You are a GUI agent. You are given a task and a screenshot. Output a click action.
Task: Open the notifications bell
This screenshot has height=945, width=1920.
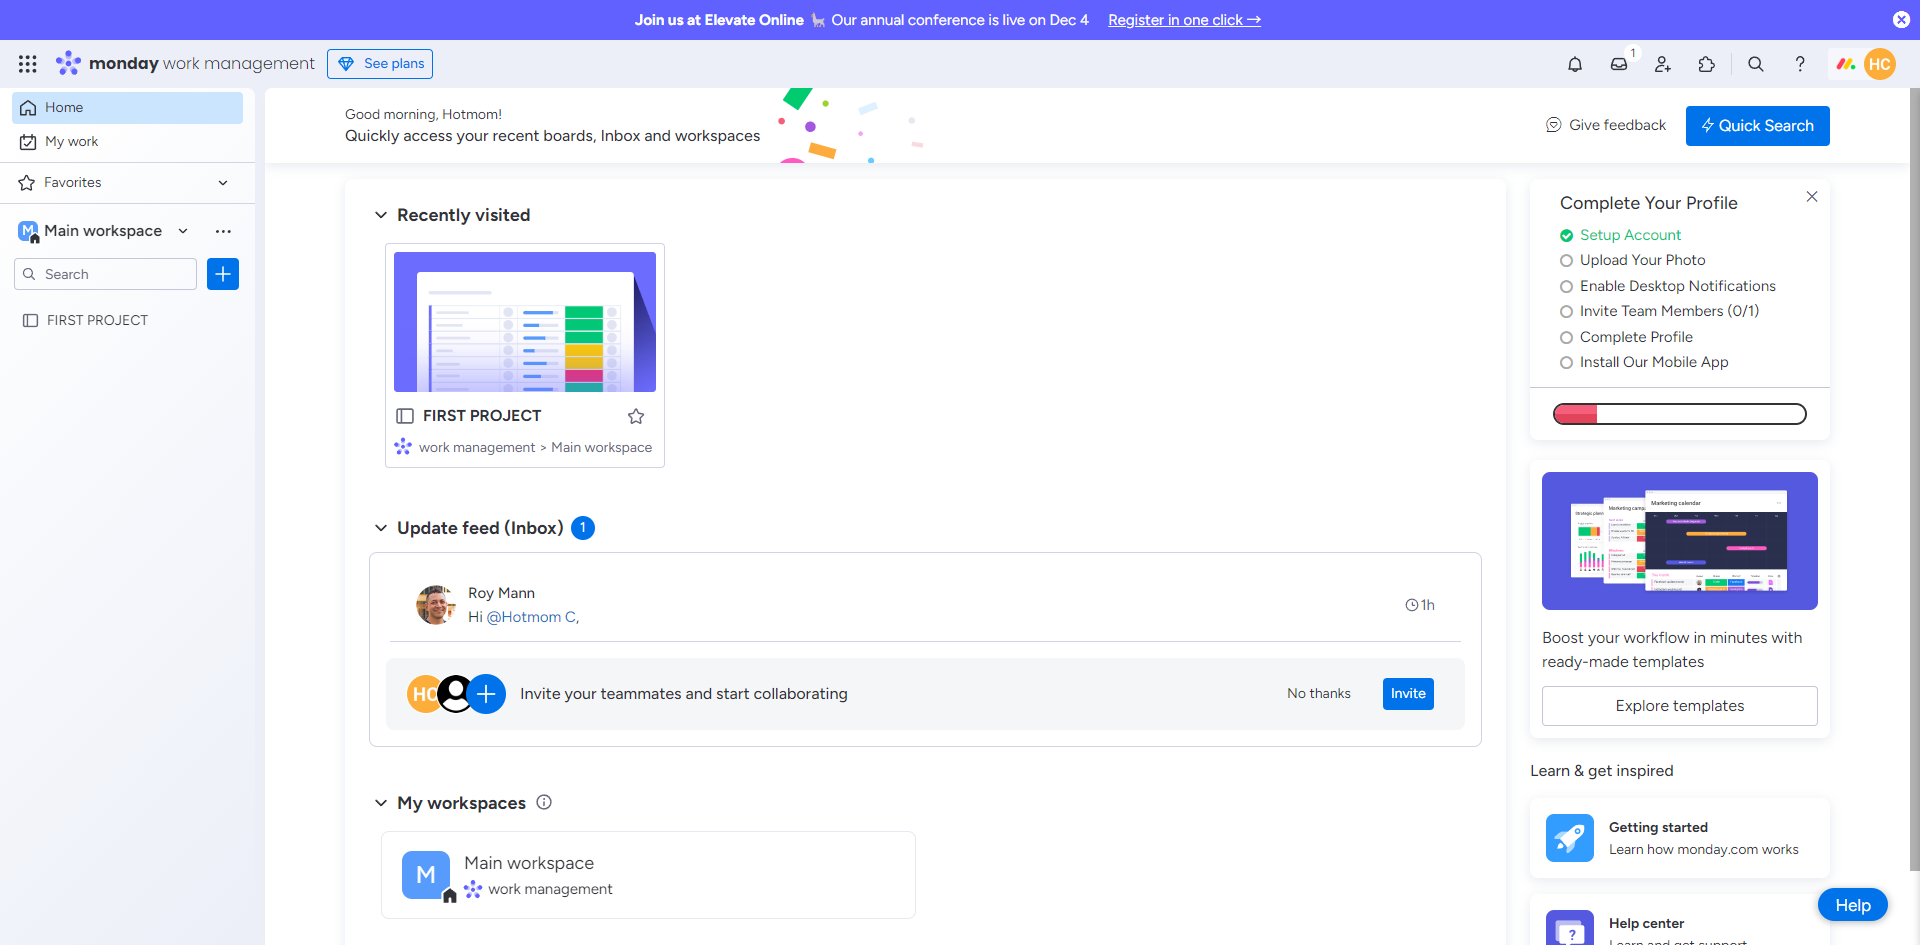pyautogui.click(x=1575, y=64)
